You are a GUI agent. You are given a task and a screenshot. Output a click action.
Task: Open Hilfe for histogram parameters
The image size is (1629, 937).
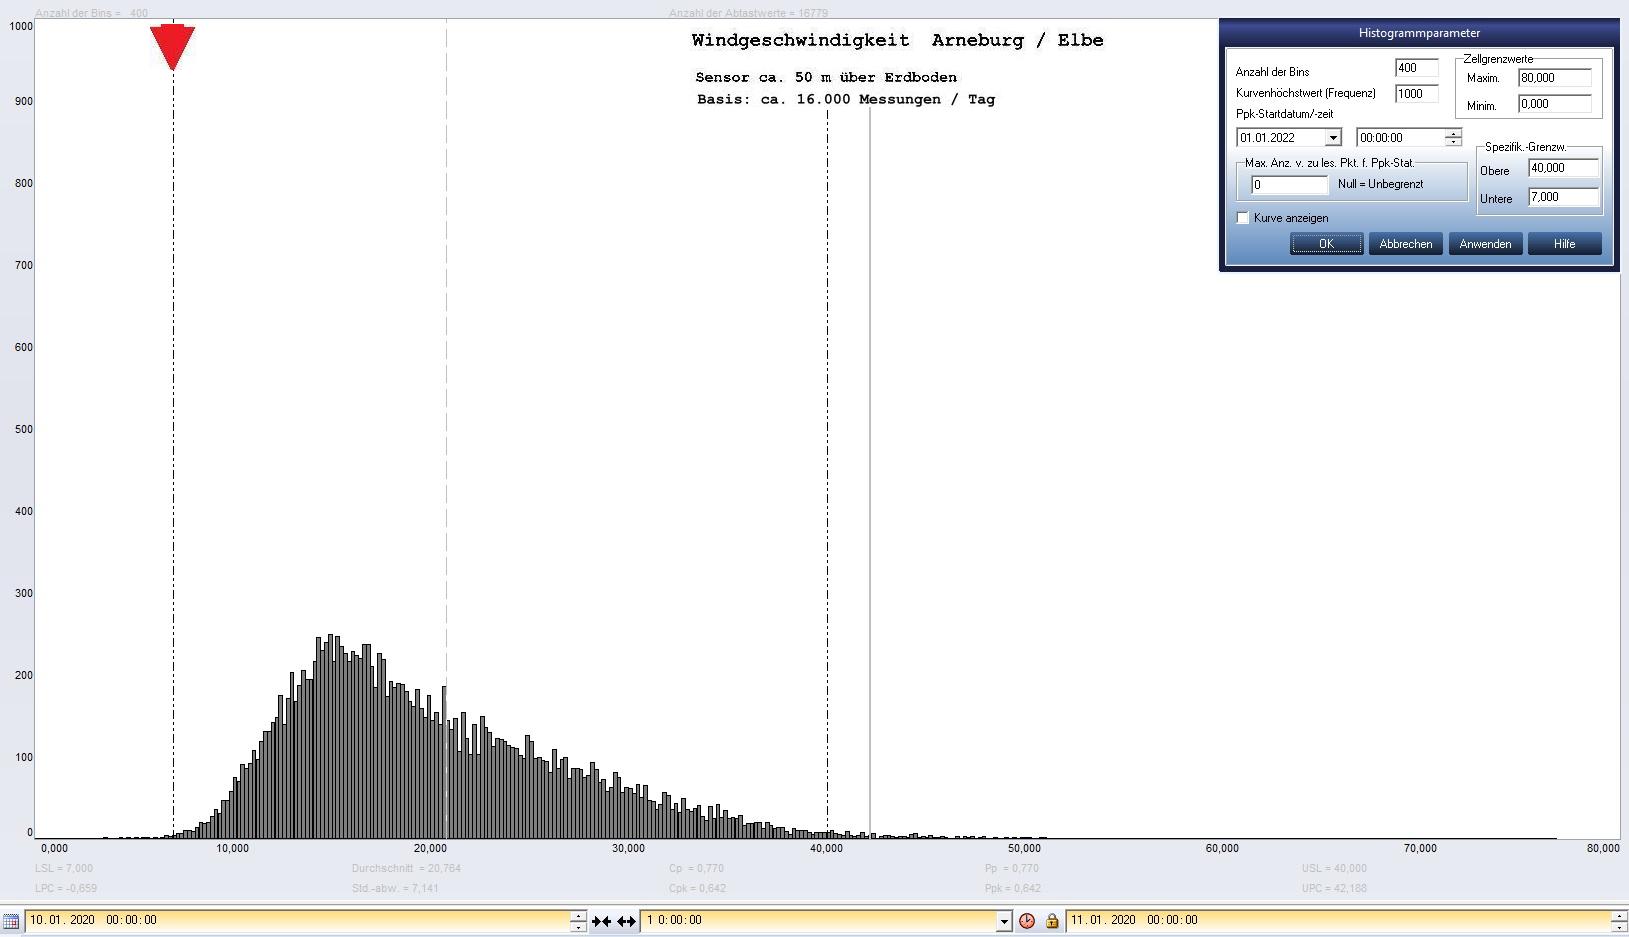click(1564, 244)
